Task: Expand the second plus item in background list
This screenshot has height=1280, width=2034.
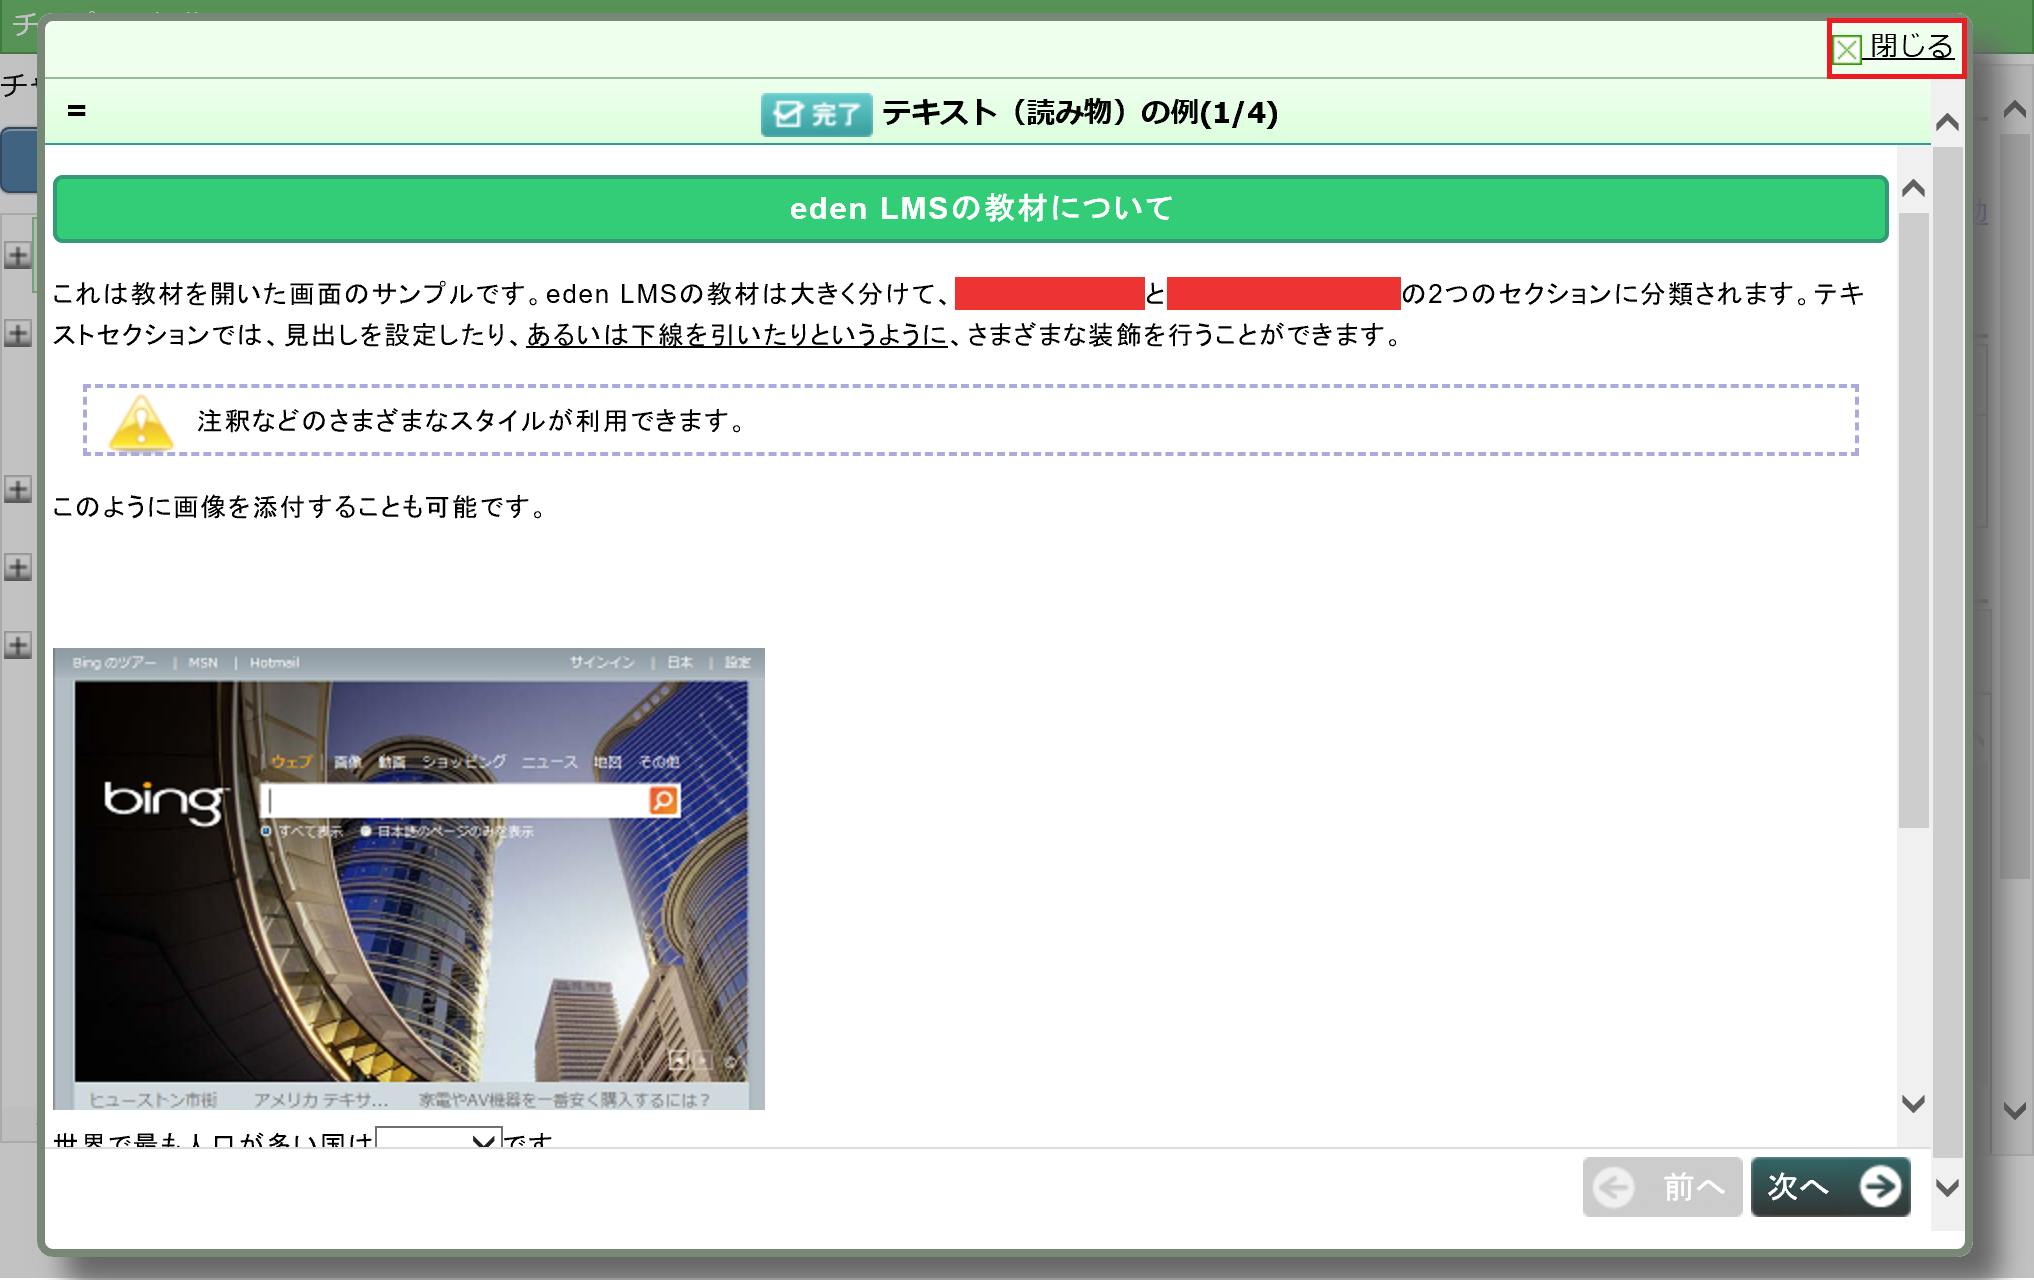Action: (x=18, y=333)
